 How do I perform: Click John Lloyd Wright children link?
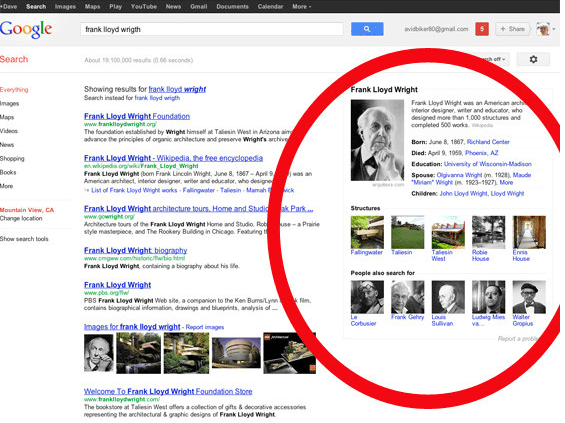coord(463,193)
